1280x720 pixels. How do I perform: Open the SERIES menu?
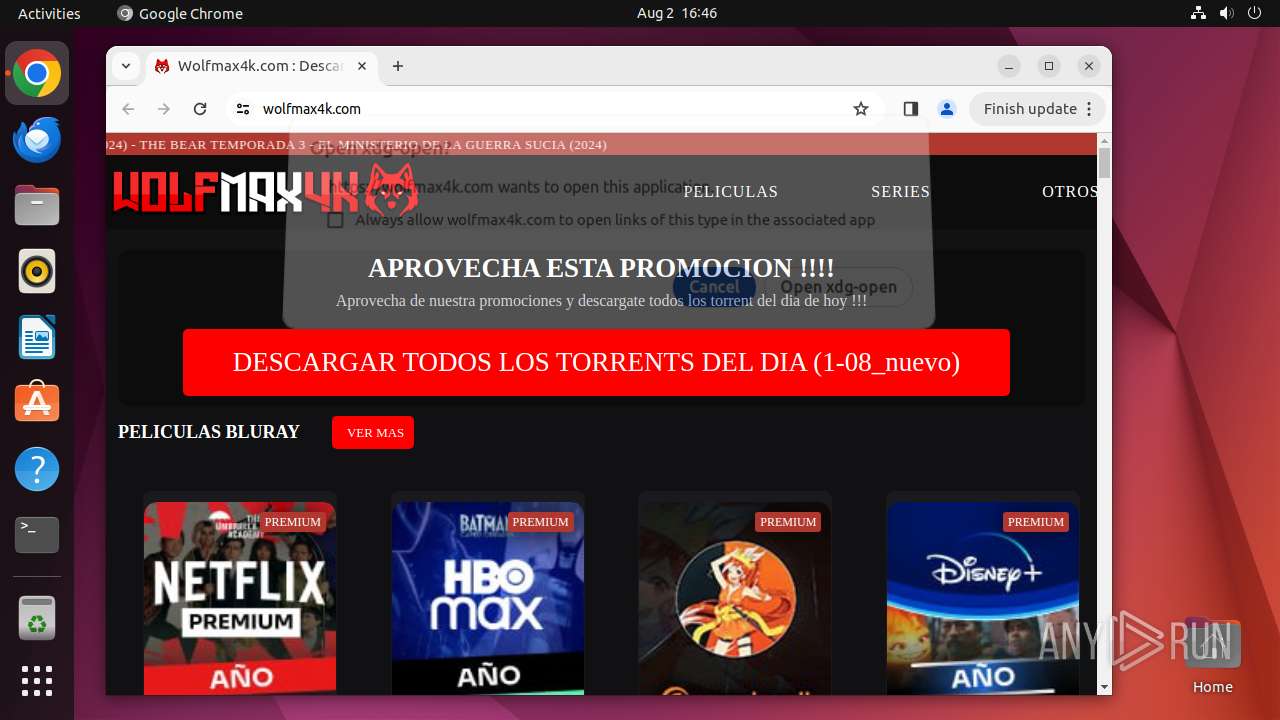click(900, 192)
